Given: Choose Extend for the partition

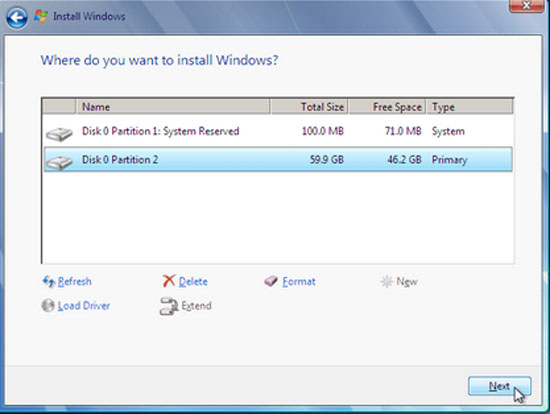Looking at the screenshot, I should (x=196, y=306).
